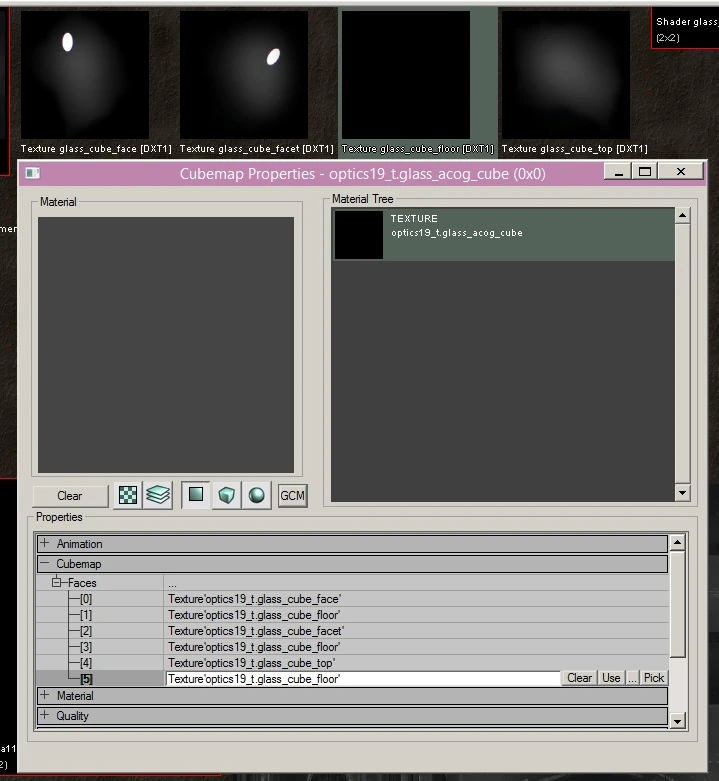The height and width of the screenshot is (781, 719).
Task: Click the face [5] texture input field
Action: tap(362, 678)
